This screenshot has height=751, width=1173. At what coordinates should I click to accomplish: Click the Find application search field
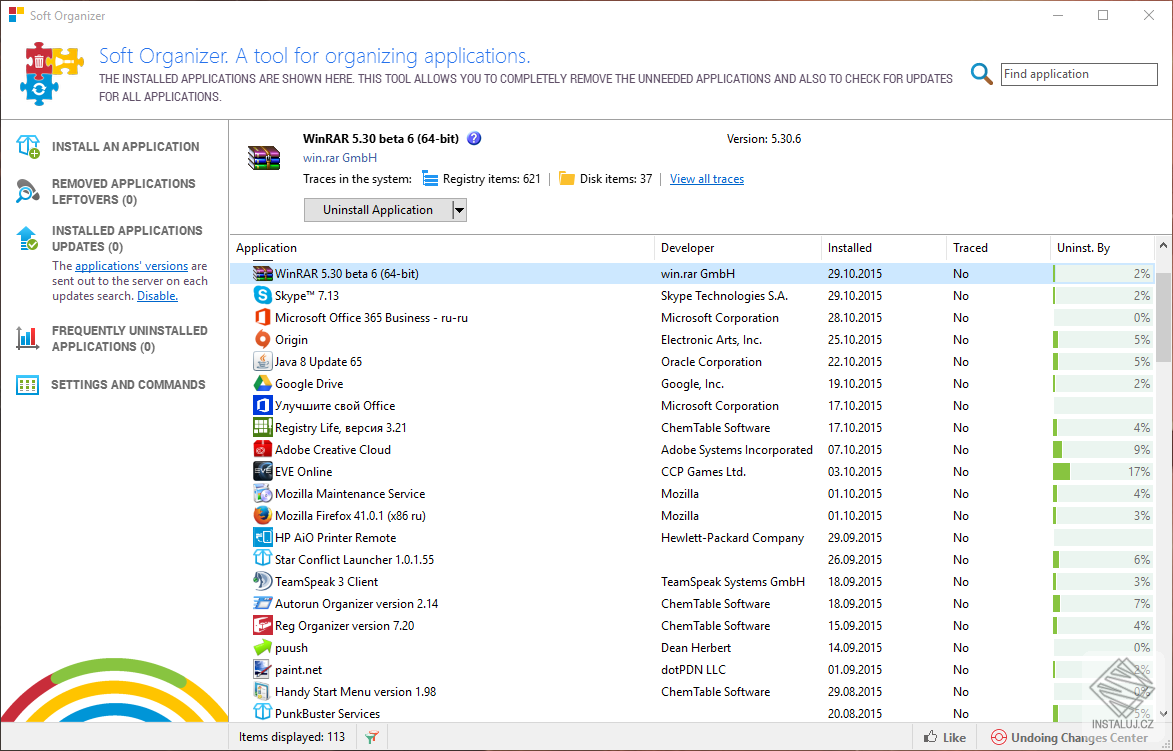pyautogui.click(x=1079, y=74)
